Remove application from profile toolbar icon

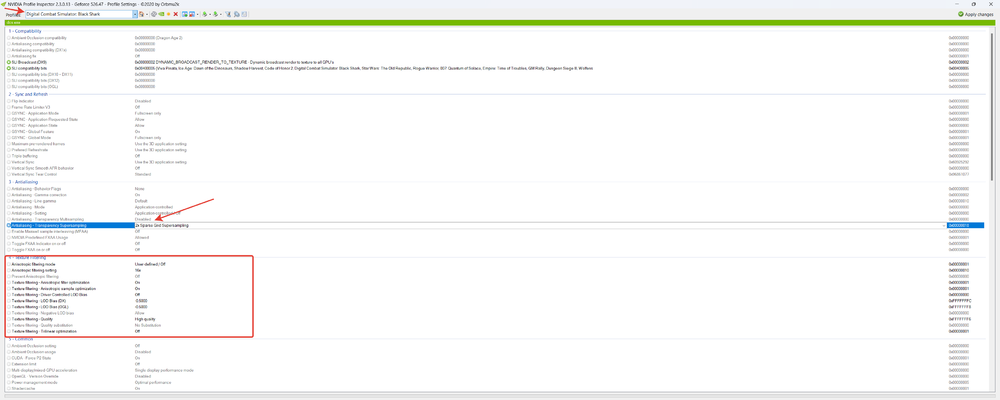(192, 14)
